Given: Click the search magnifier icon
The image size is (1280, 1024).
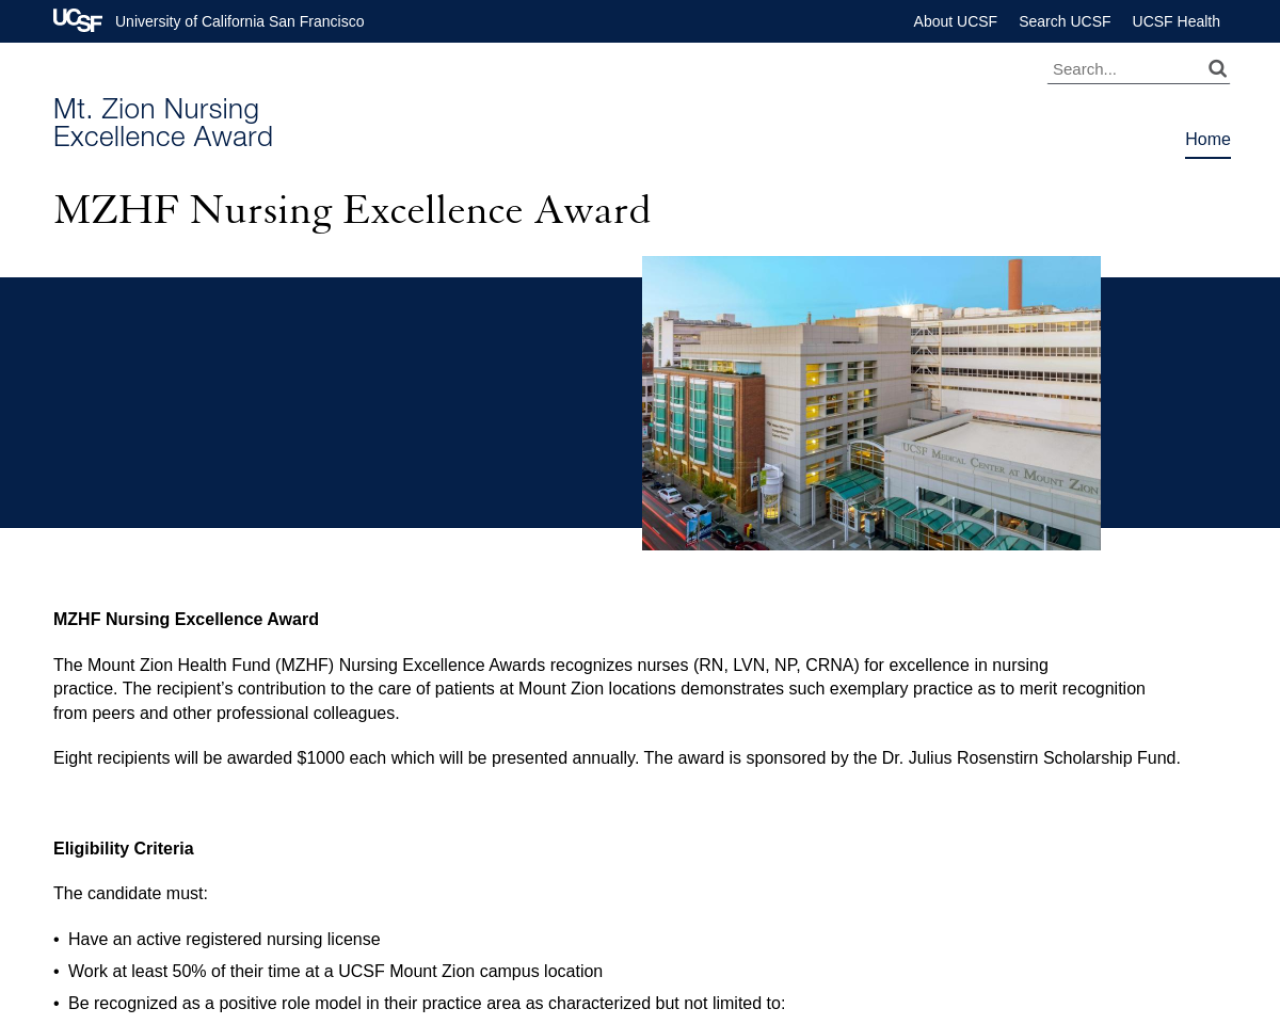Looking at the screenshot, I should (1217, 69).
